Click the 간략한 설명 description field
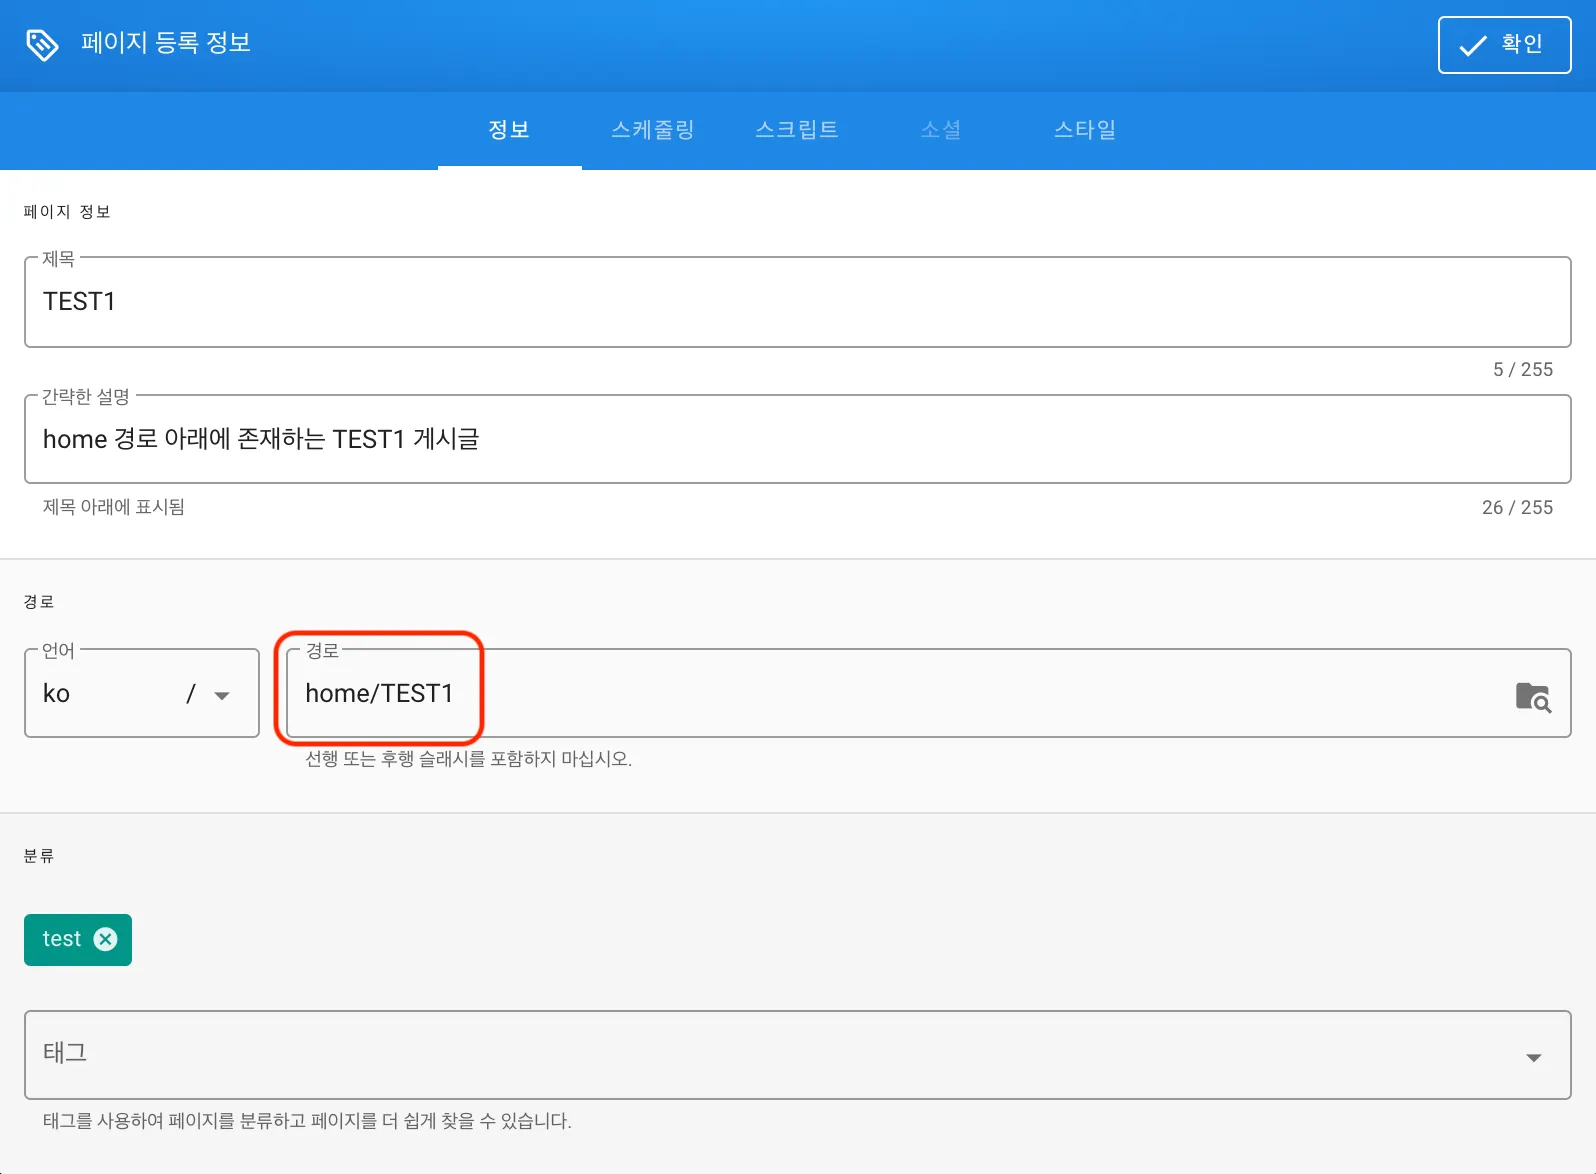 (x=798, y=439)
